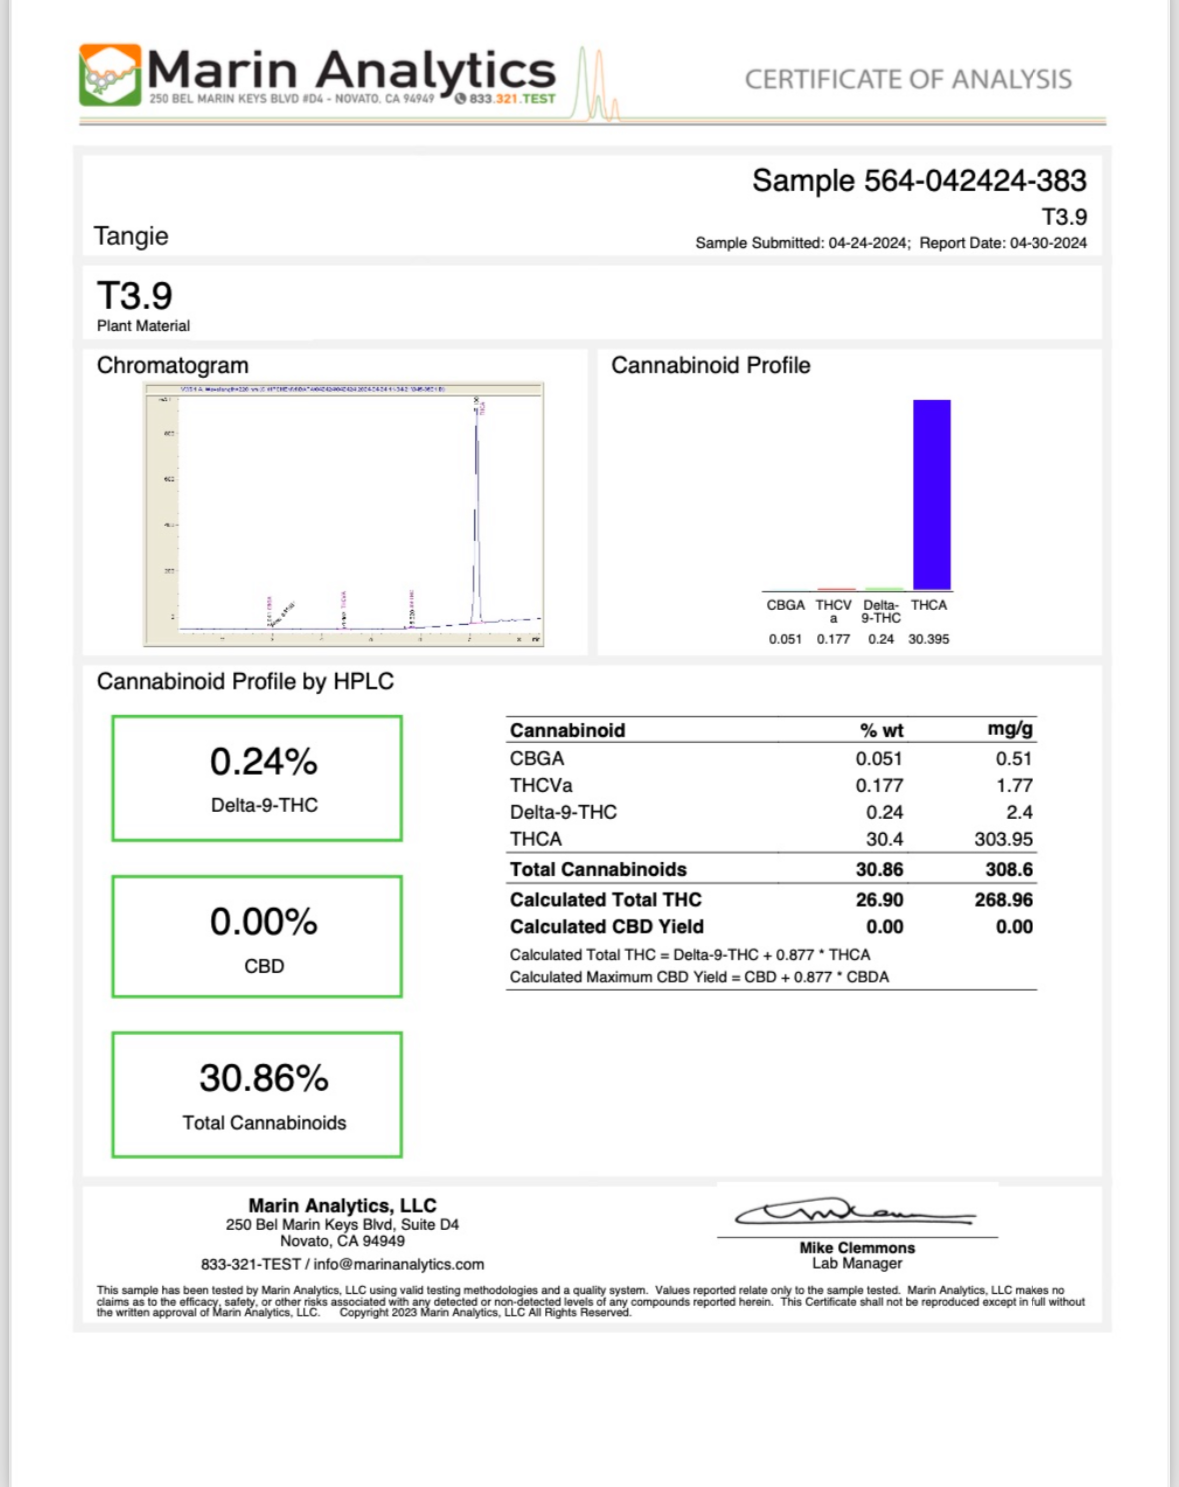Click the '0.00%' CBD summary box
The width and height of the screenshot is (1179, 1487).
tap(257, 937)
